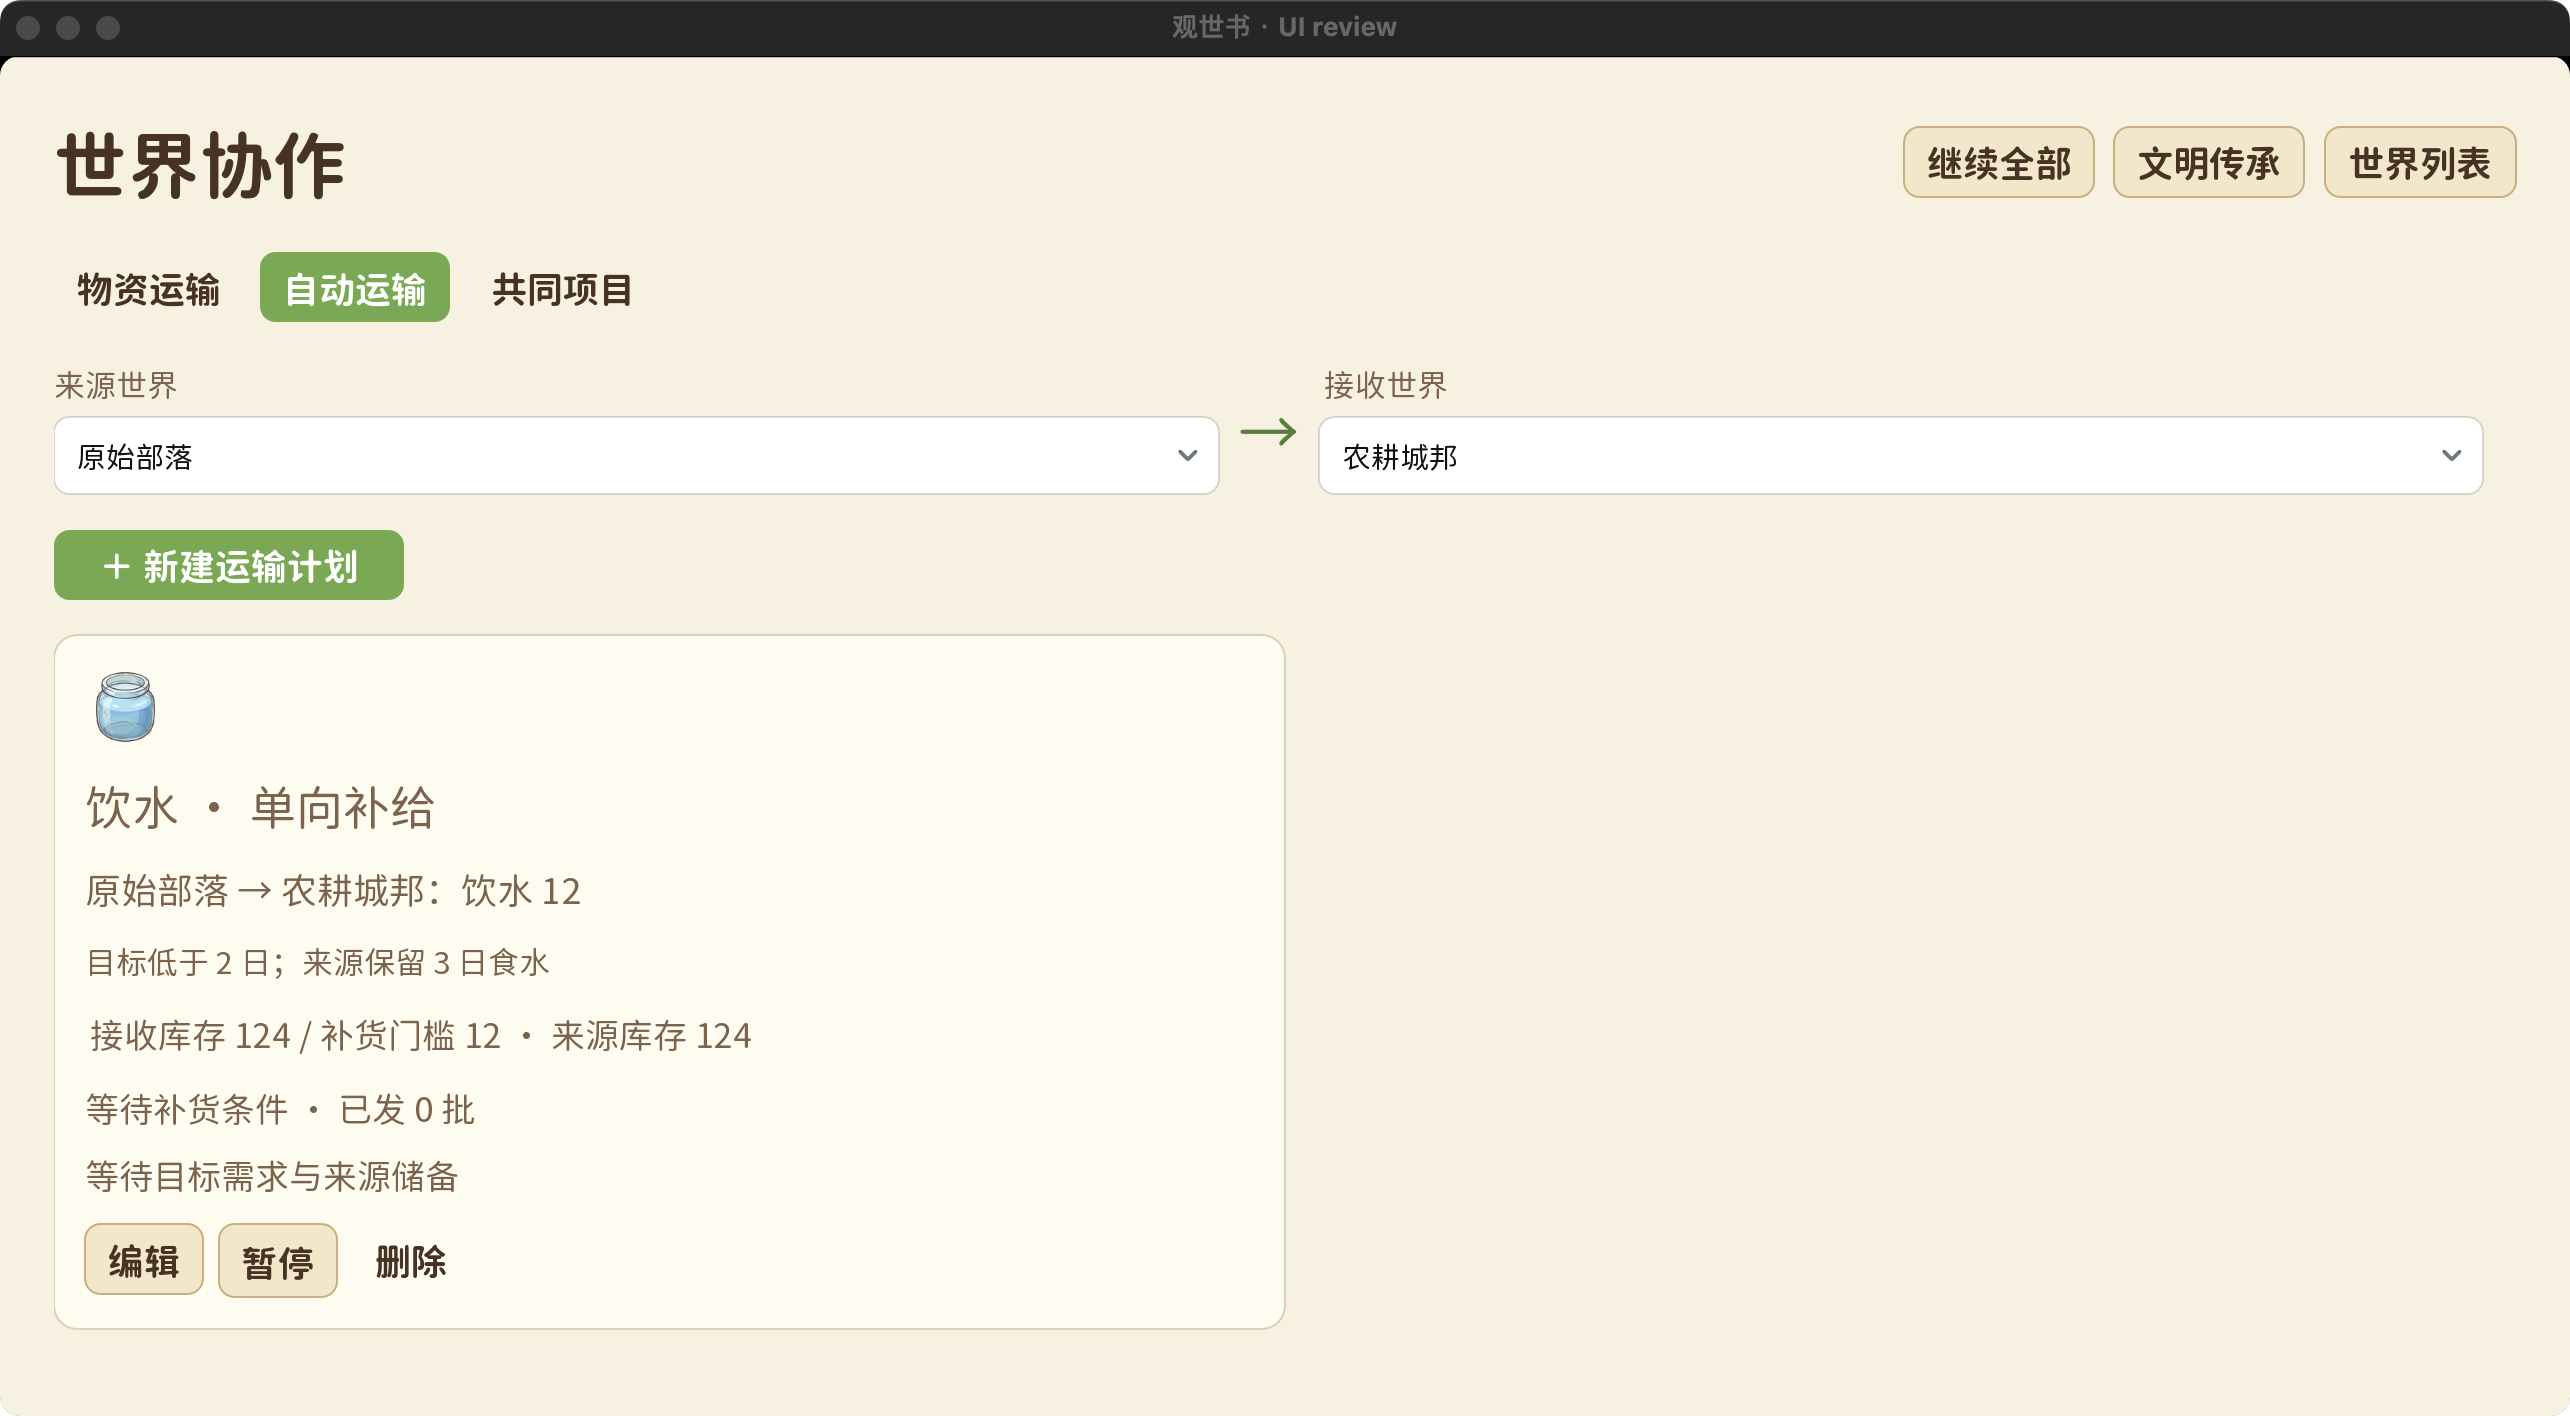Pause the 饮水 plan using 暂停
The image size is (2570, 1416).
(x=278, y=1261)
